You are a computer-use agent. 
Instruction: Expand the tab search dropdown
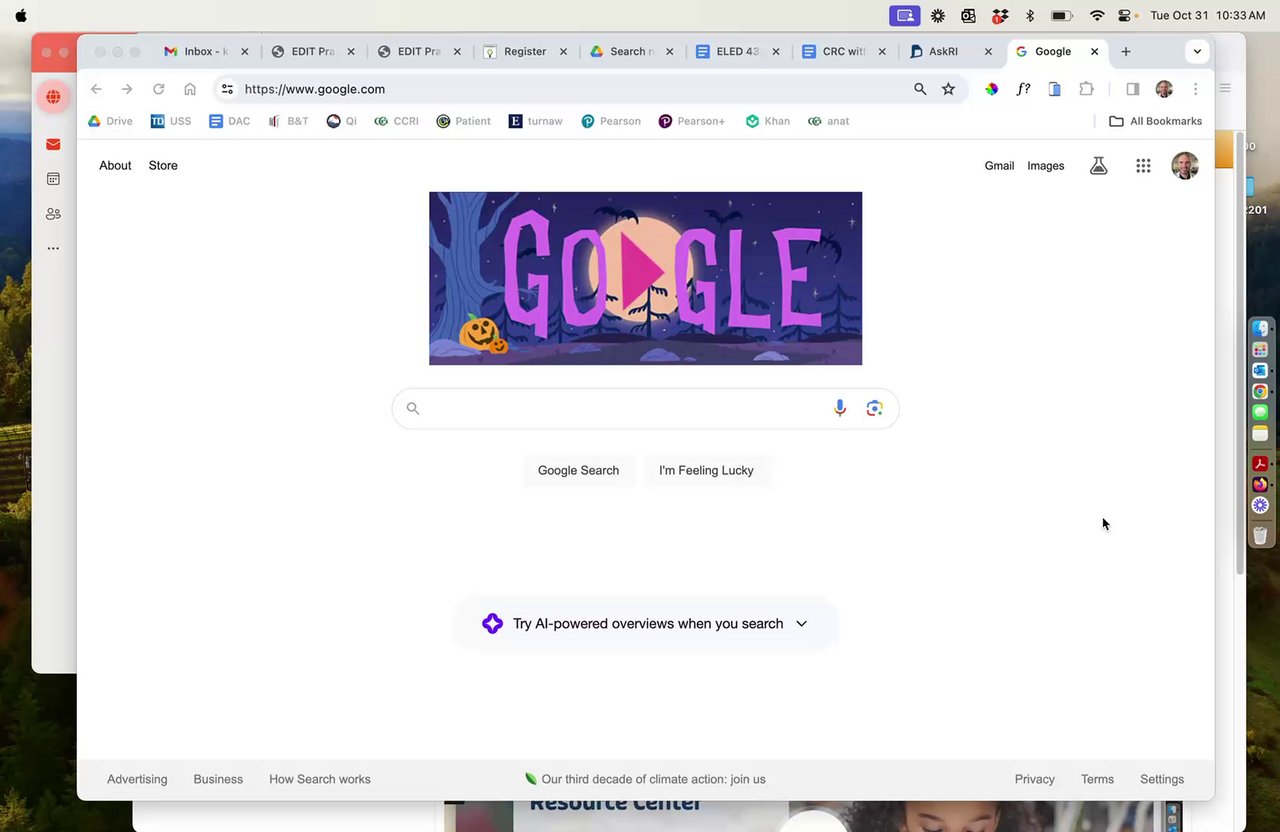tap(1197, 52)
